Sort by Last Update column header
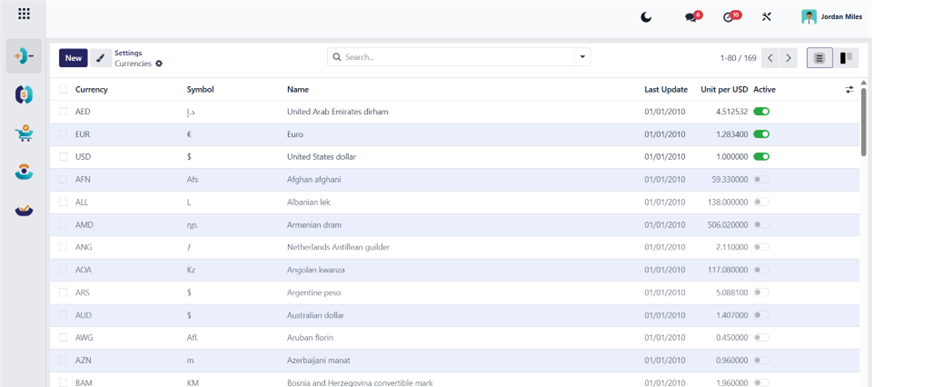Screen dimensions: 950x387 (666, 90)
